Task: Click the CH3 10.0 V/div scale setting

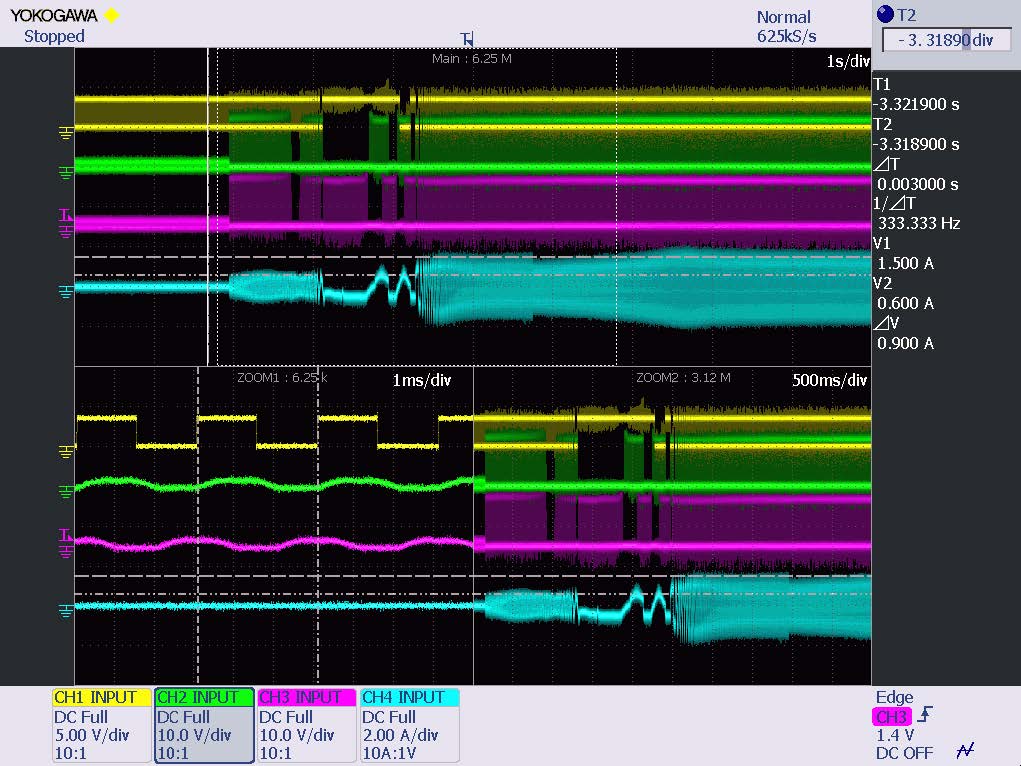Action: 297,735
